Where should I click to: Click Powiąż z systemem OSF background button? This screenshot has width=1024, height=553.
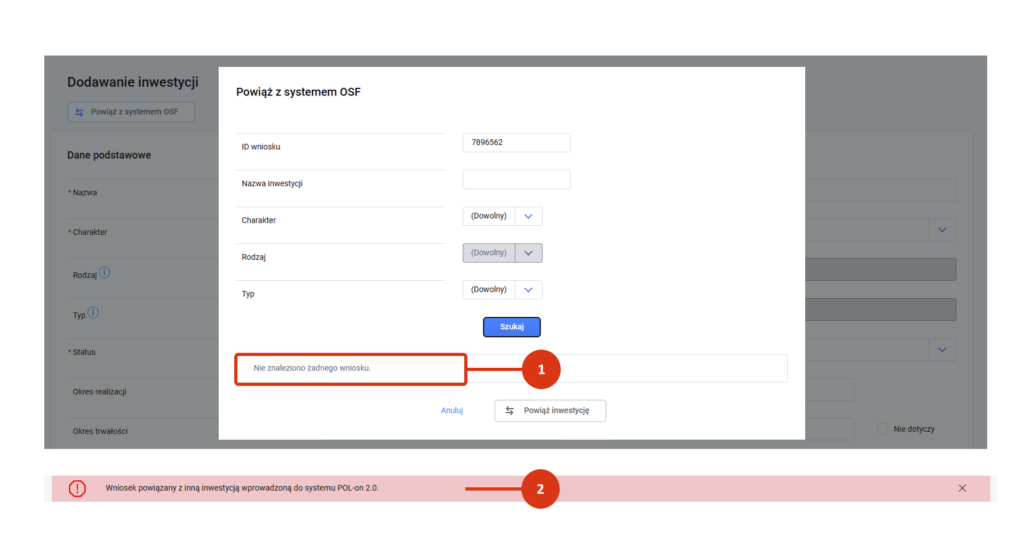131,112
